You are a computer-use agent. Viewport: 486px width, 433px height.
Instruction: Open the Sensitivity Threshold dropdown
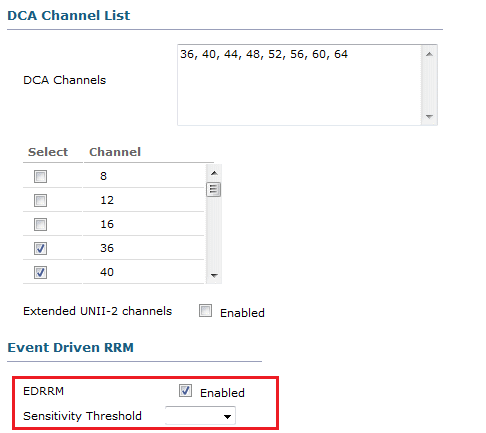200,416
